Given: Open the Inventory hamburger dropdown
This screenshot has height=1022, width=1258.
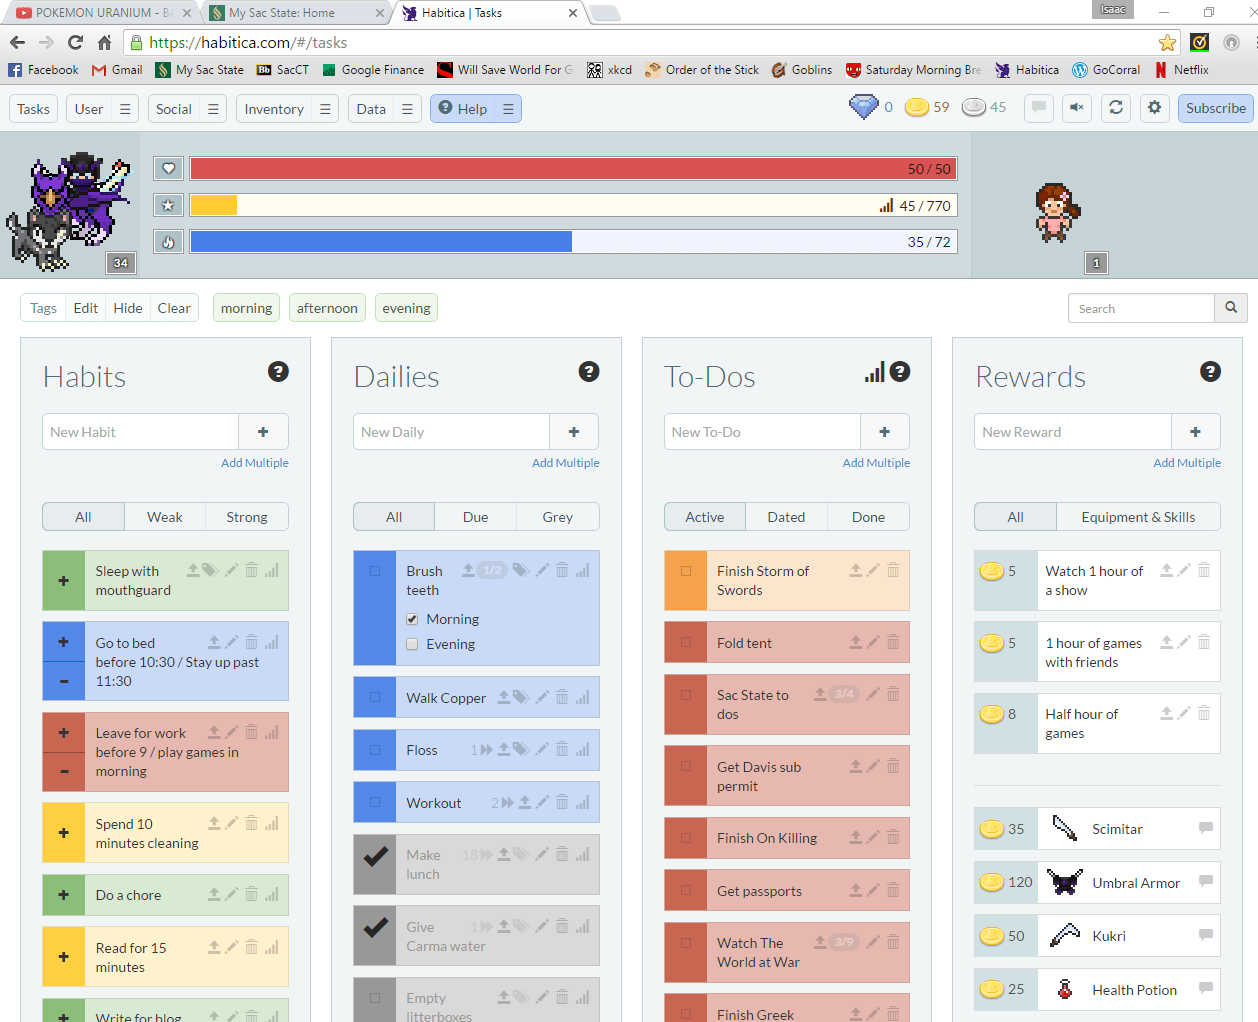Looking at the screenshot, I should (325, 109).
